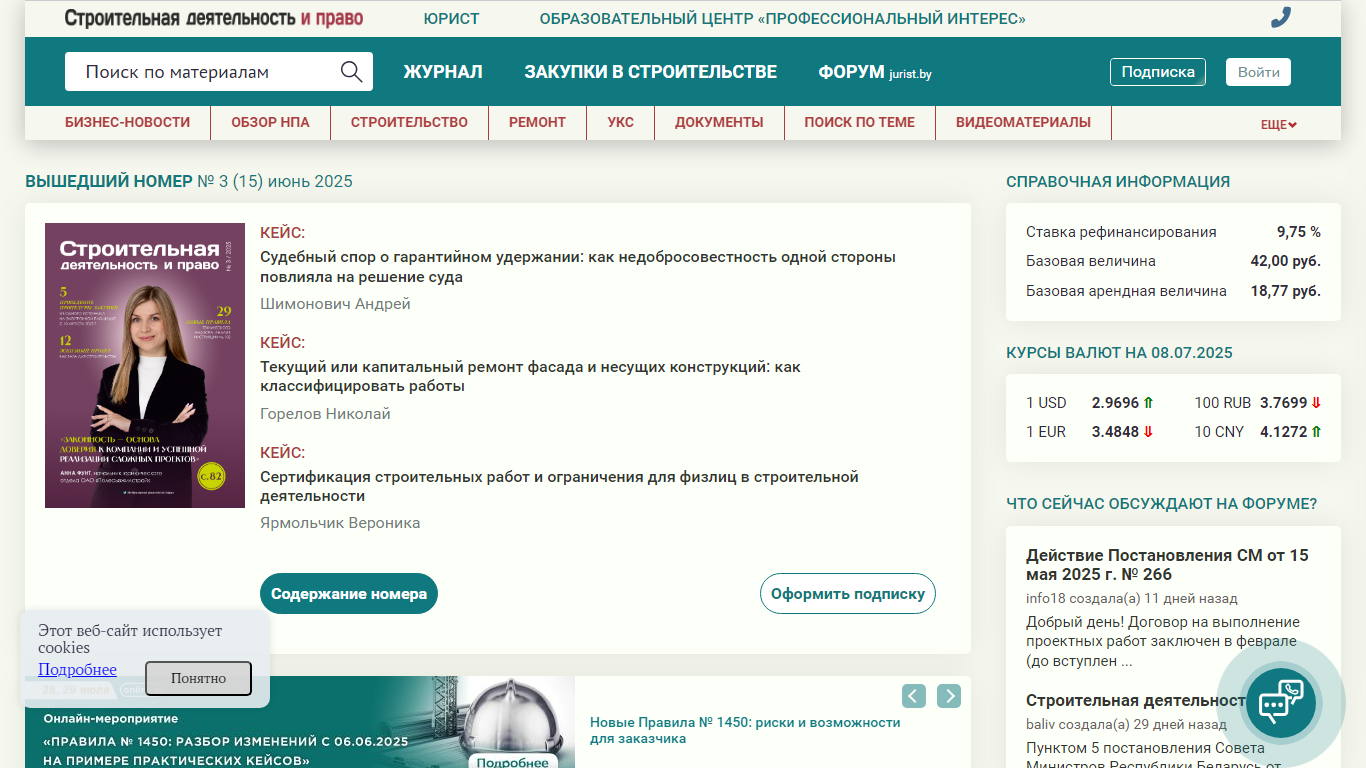Accept cookies with Понятно button
1366x768 pixels.
click(x=198, y=678)
